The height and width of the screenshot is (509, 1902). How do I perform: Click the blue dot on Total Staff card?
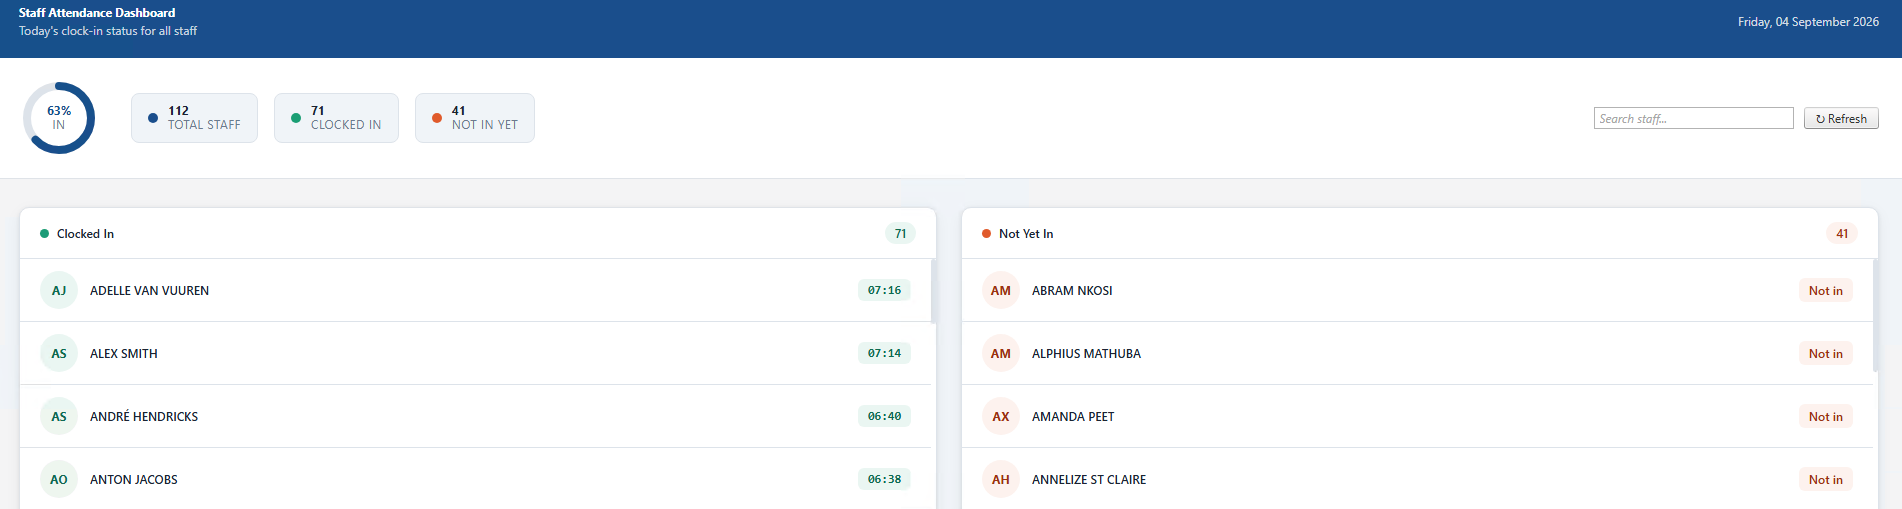(153, 118)
